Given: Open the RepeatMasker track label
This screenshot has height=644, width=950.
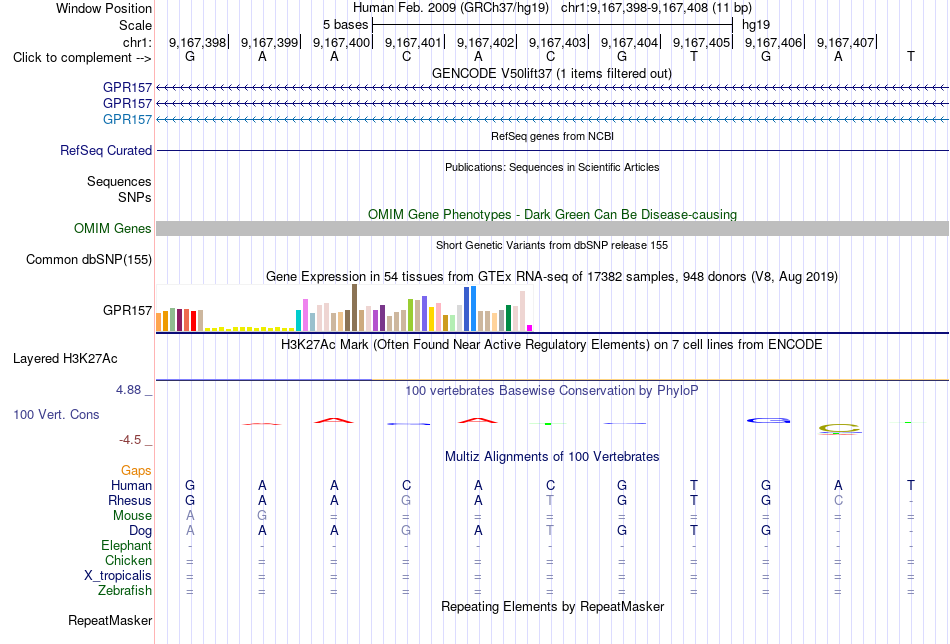Looking at the screenshot, I should (x=110, y=620).
